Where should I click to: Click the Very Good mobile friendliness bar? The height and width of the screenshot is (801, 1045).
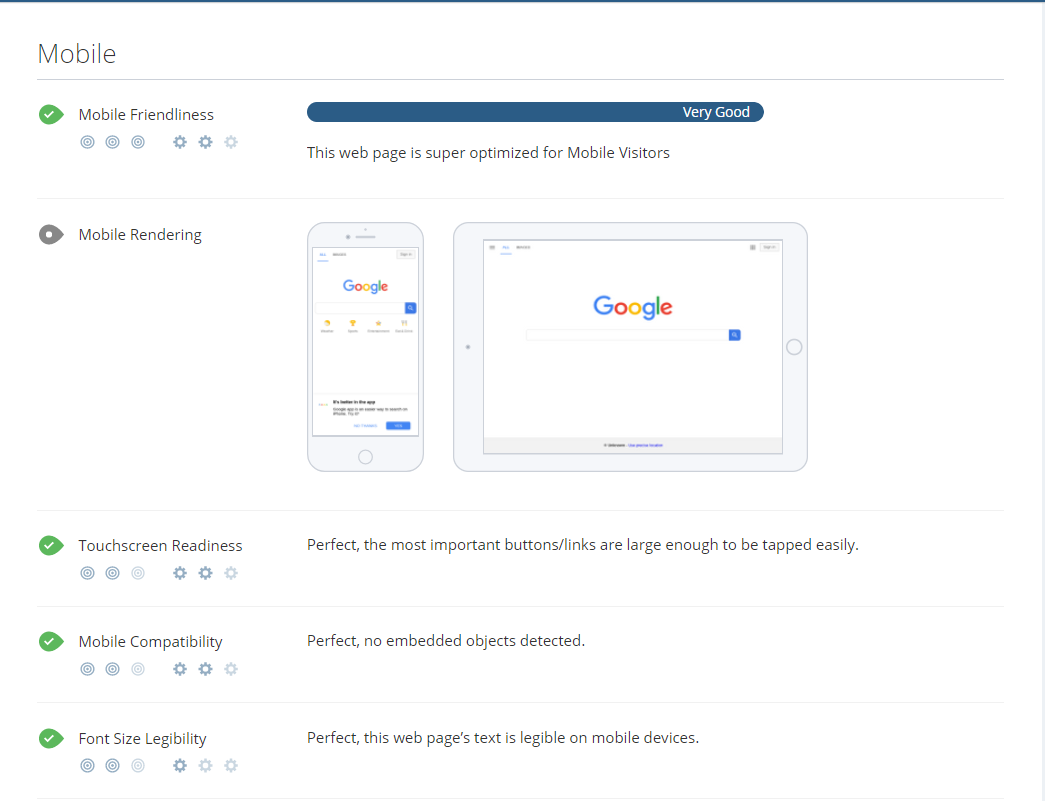pyautogui.click(x=535, y=112)
